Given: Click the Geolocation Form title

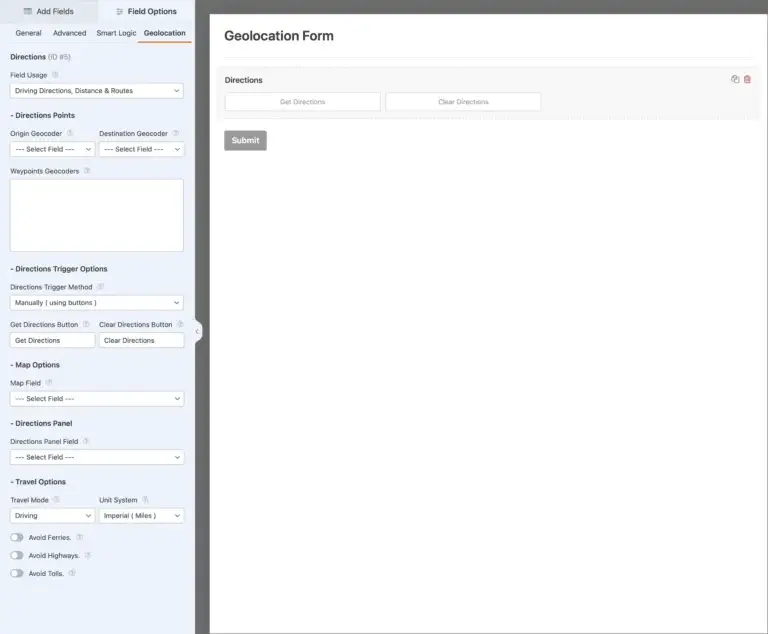Looking at the screenshot, I should click(x=279, y=36).
